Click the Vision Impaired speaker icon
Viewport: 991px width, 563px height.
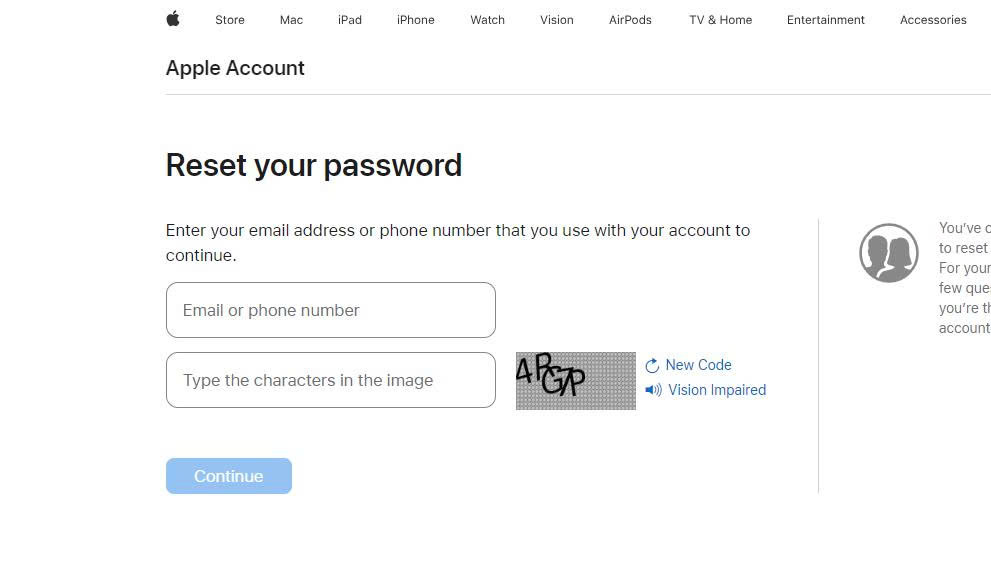click(x=654, y=390)
